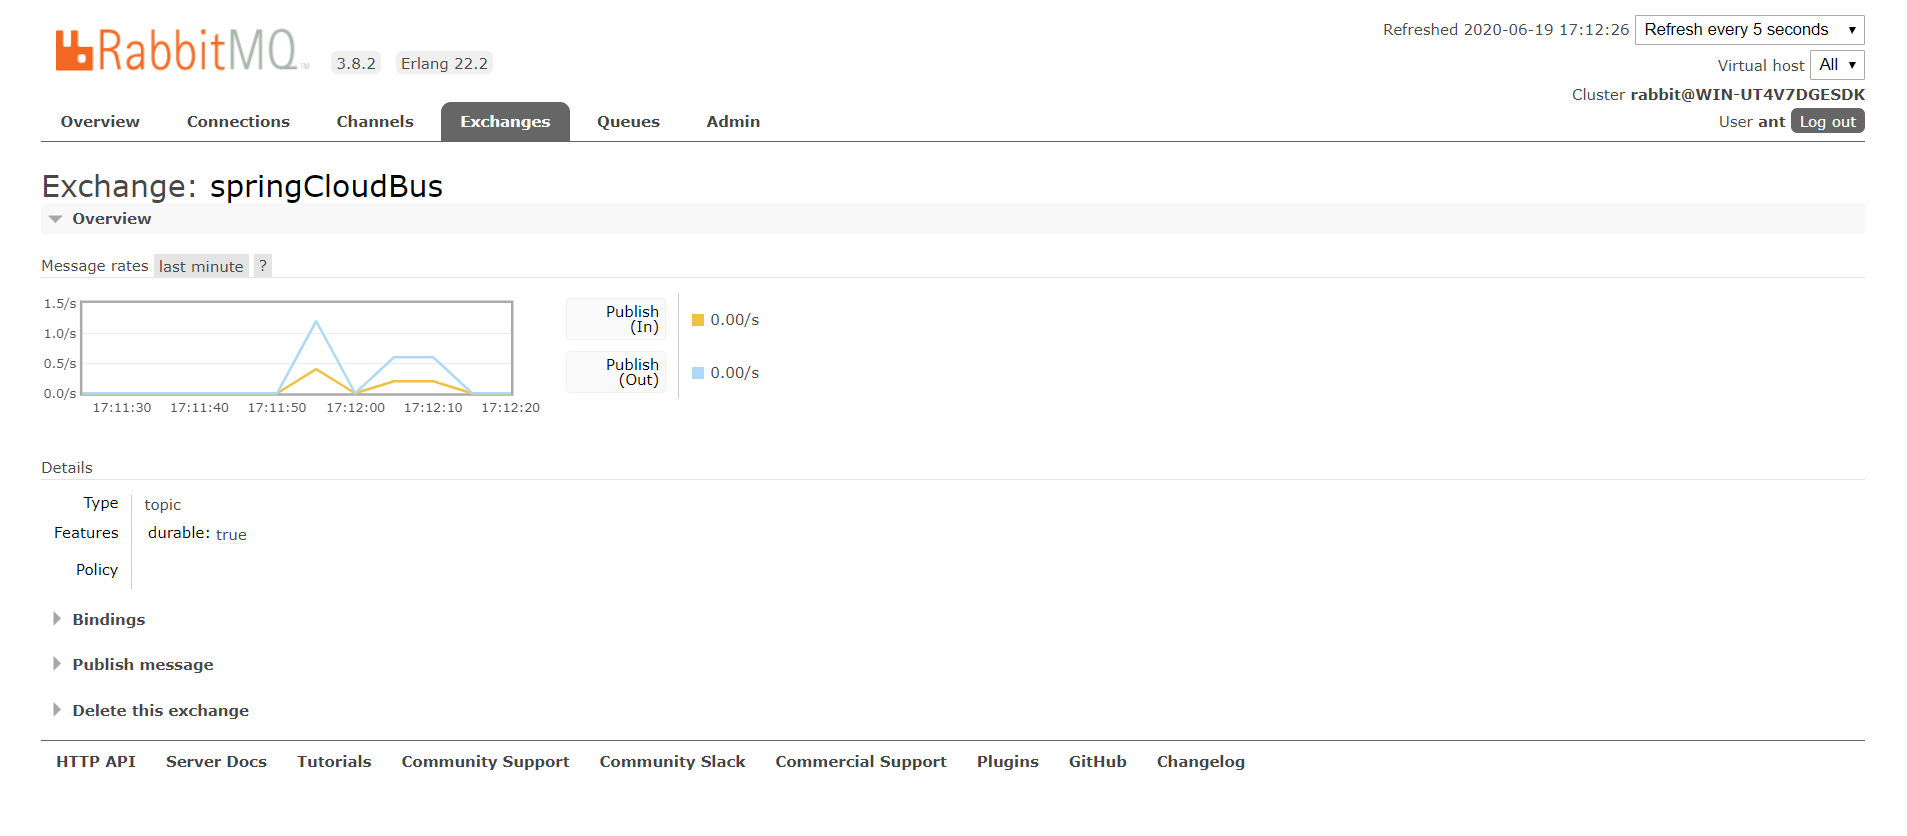The height and width of the screenshot is (836, 1907).
Task: Open the Server Docs link
Action: pyautogui.click(x=216, y=762)
